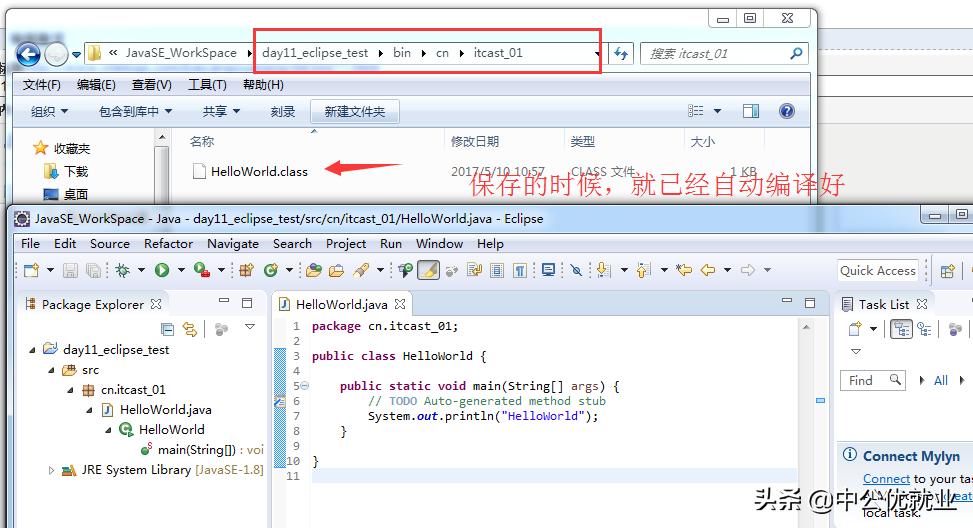Image resolution: width=973 pixels, height=528 pixels.
Task: Open the 组织 dropdown in Explorer
Action: (50, 112)
